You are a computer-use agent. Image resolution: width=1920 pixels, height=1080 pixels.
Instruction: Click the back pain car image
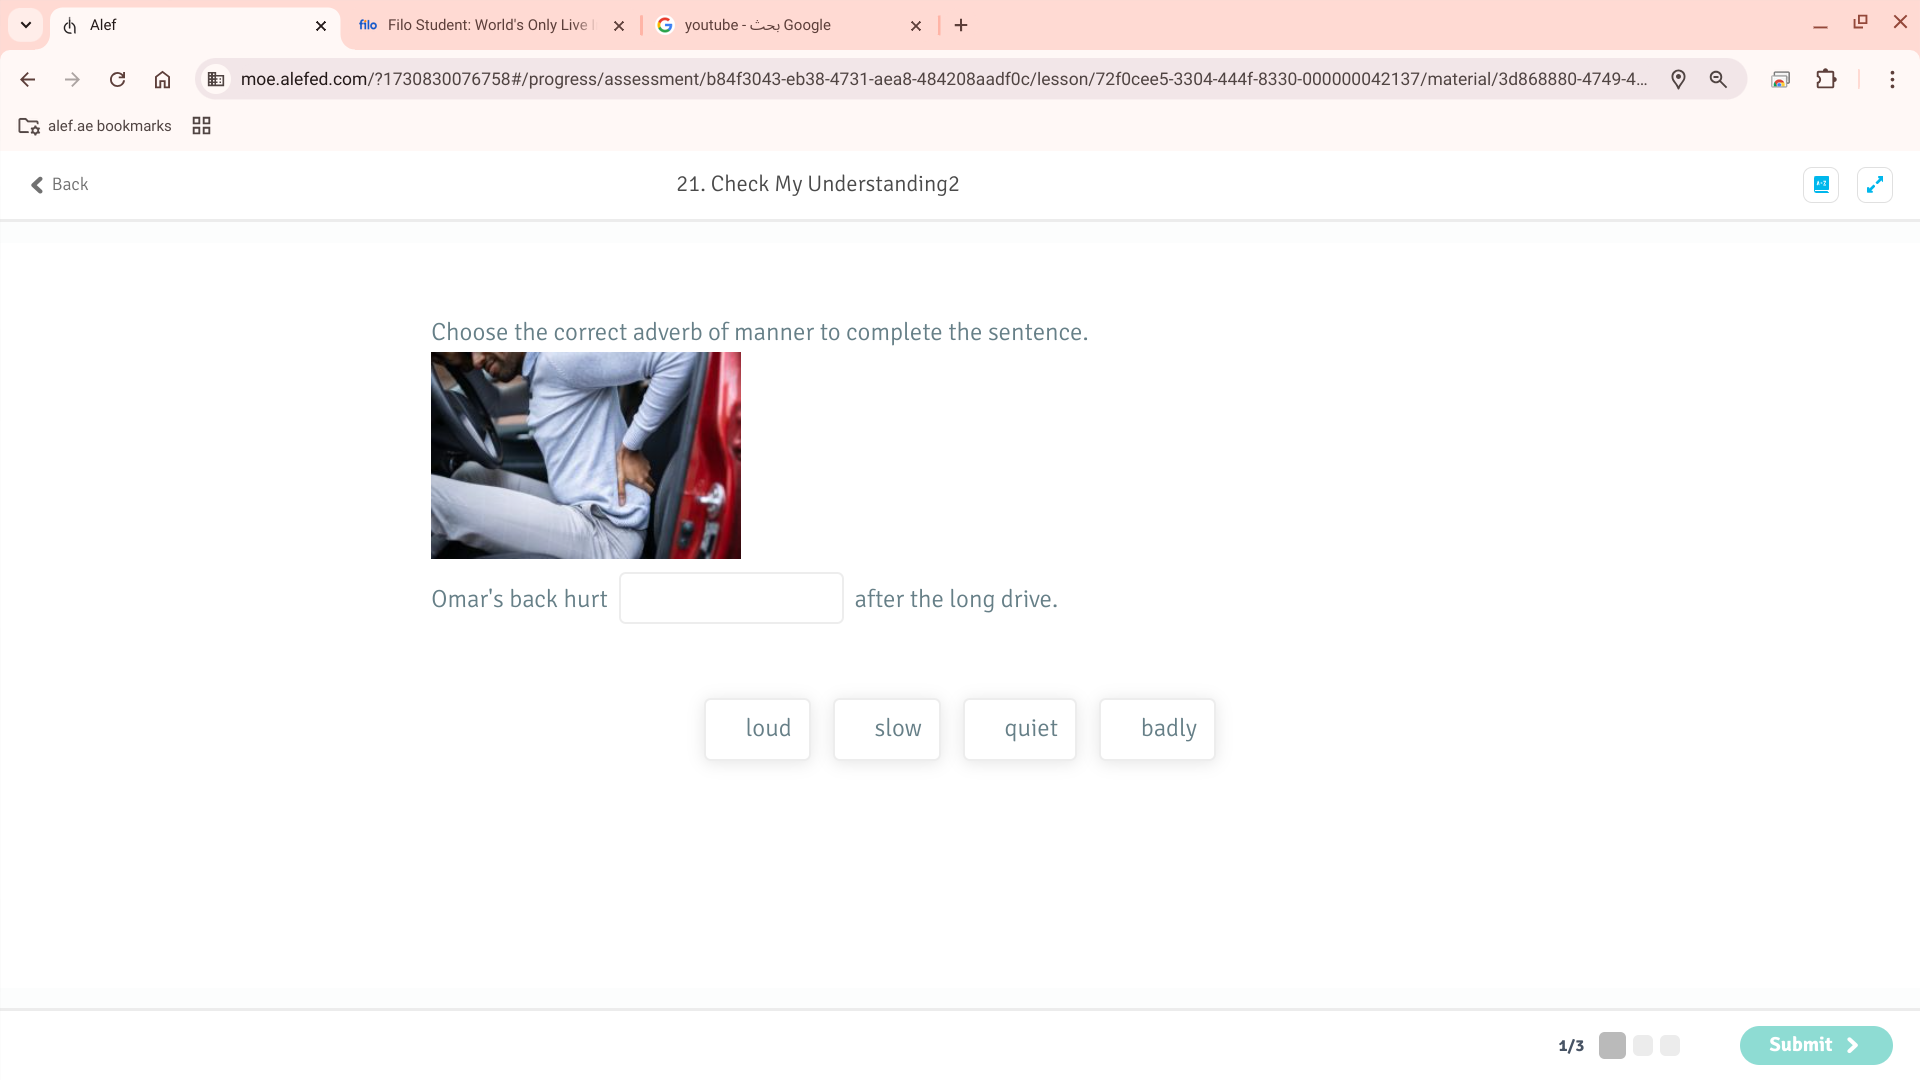[586, 455]
